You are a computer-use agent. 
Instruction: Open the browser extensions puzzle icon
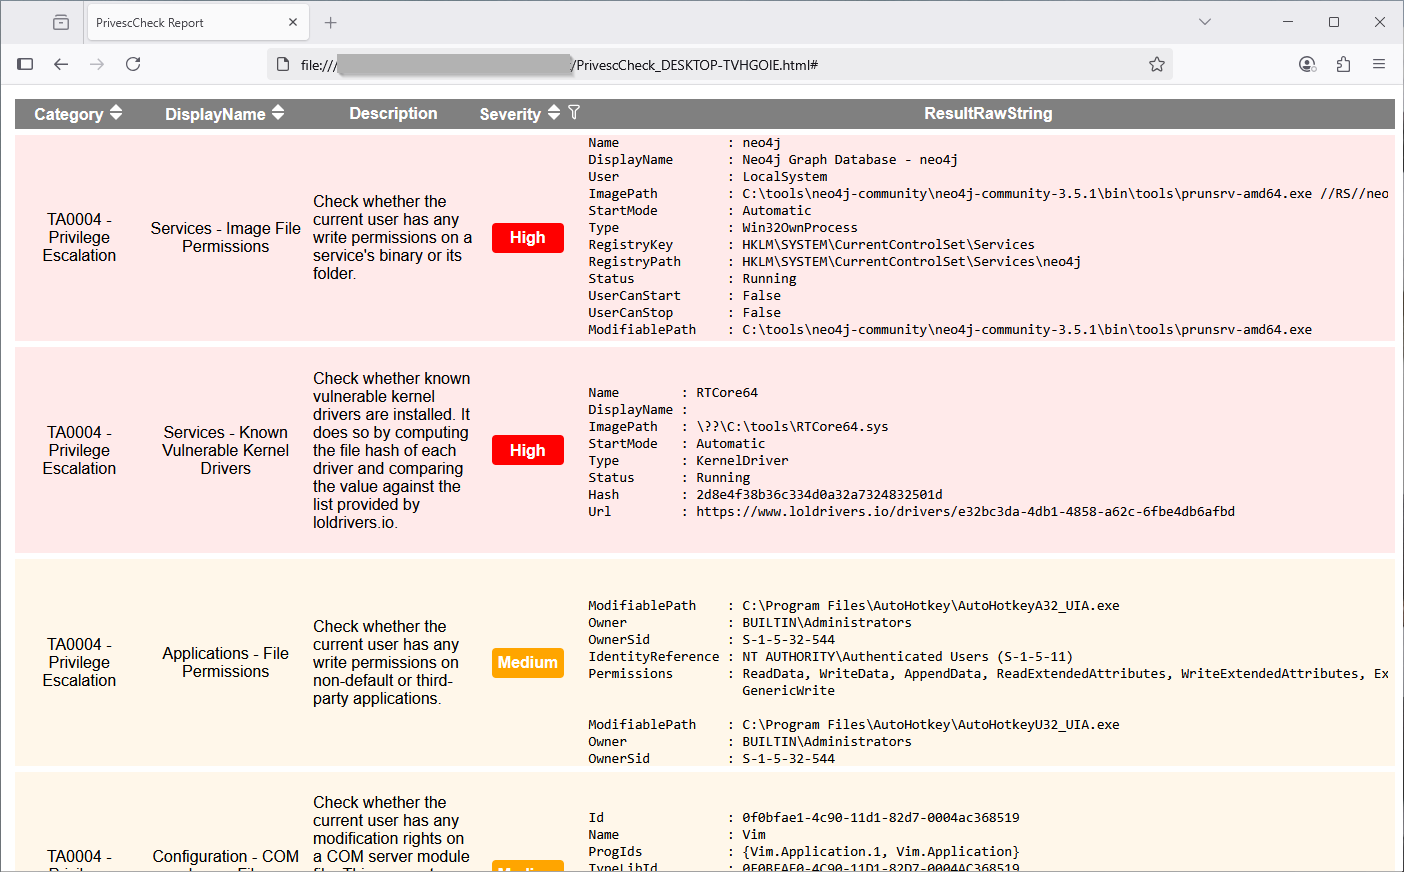tap(1343, 63)
